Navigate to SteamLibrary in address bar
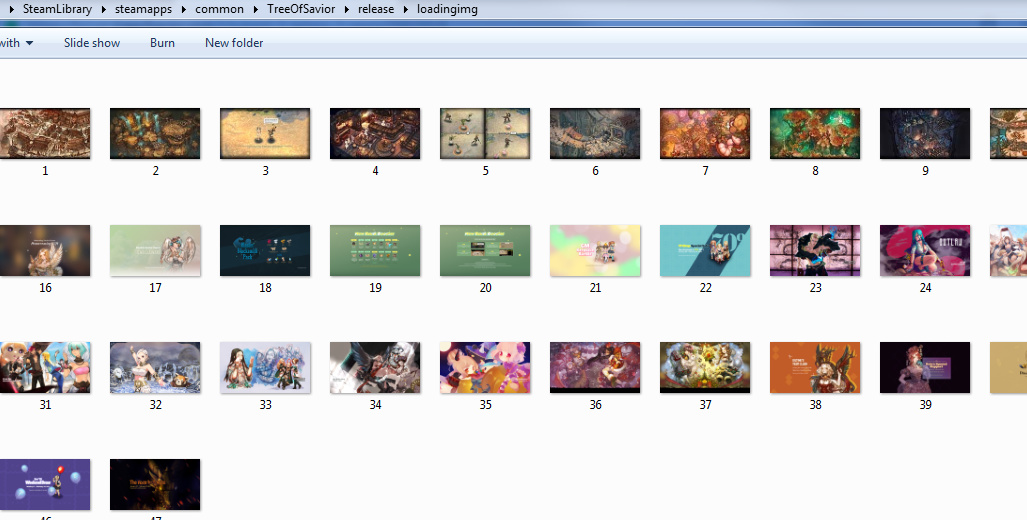Screen dimensions: 1027x520 click(57, 9)
